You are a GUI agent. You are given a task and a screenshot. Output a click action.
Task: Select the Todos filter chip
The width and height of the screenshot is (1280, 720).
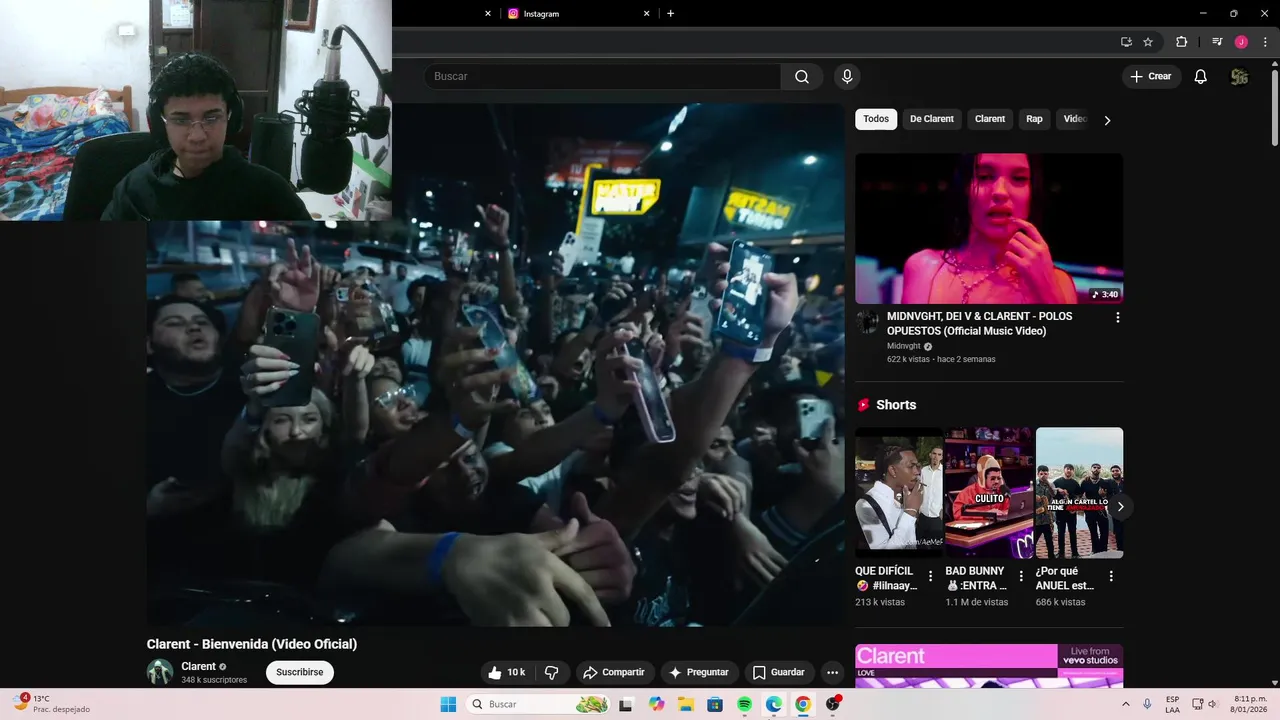pyautogui.click(x=876, y=119)
